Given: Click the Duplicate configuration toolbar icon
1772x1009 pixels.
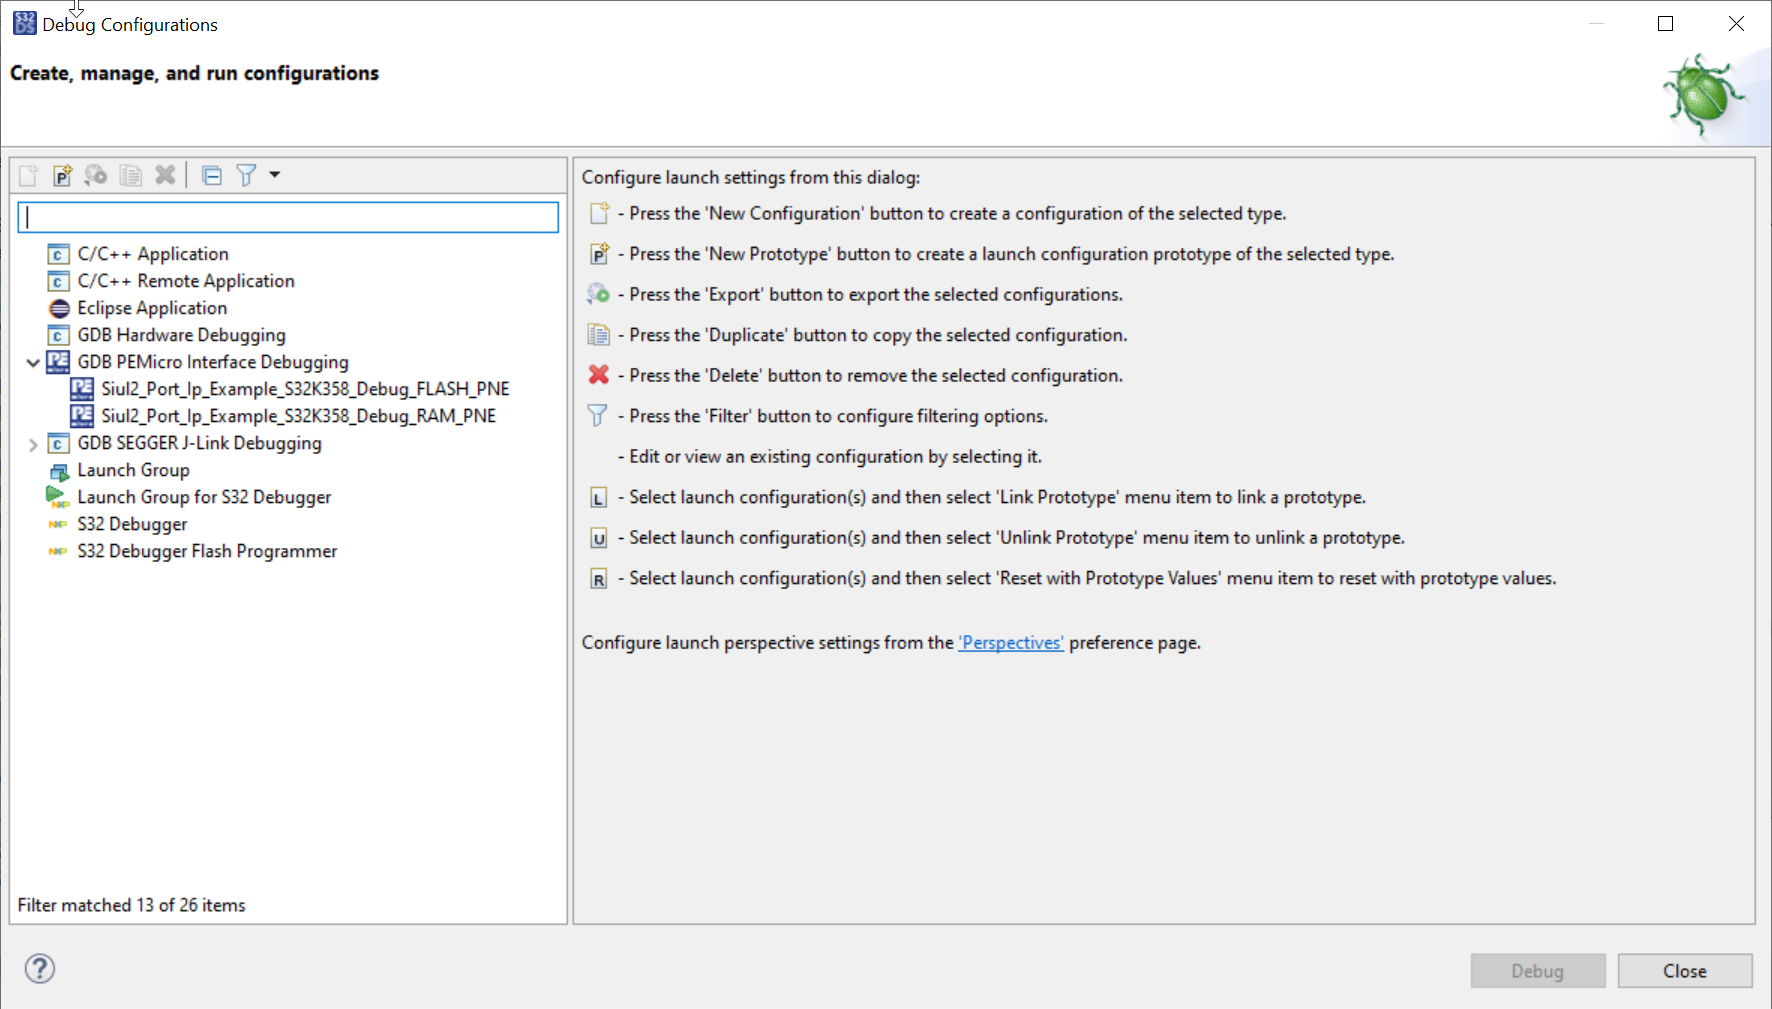Looking at the screenshot, I should pyautogui.click(x=130, y=176).
